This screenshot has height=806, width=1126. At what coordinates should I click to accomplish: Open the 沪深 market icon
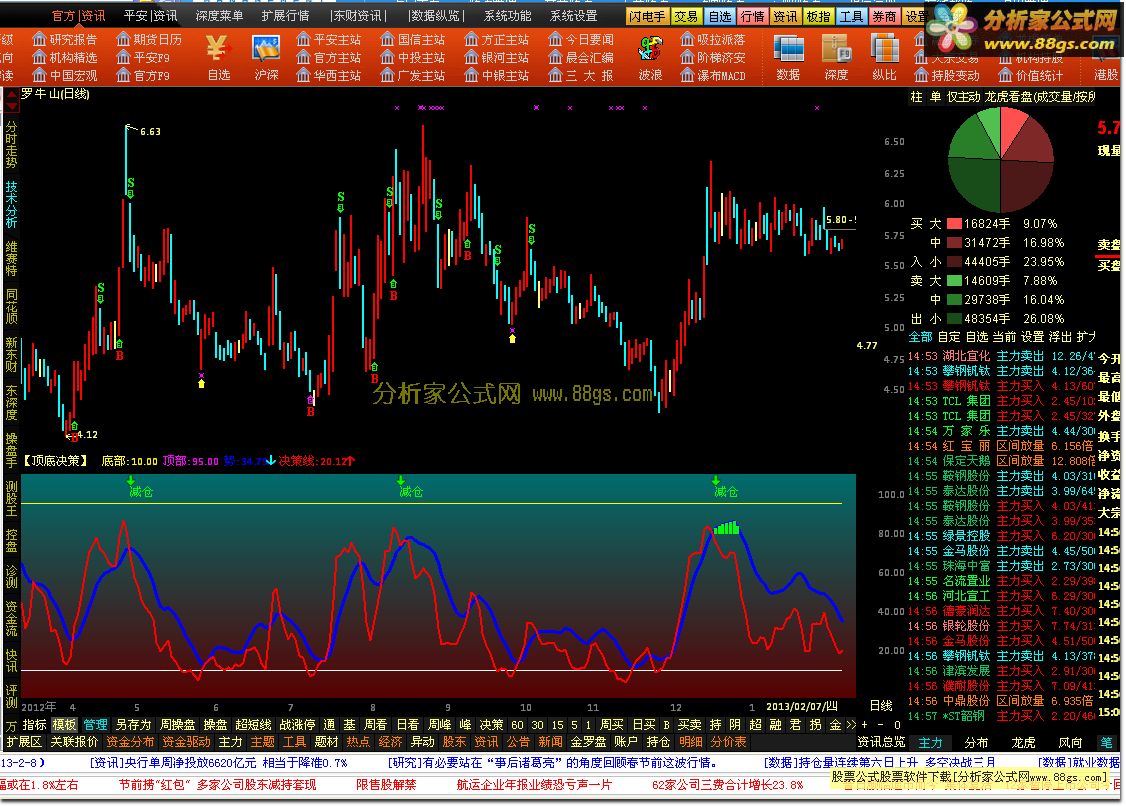tap(266, 56)
